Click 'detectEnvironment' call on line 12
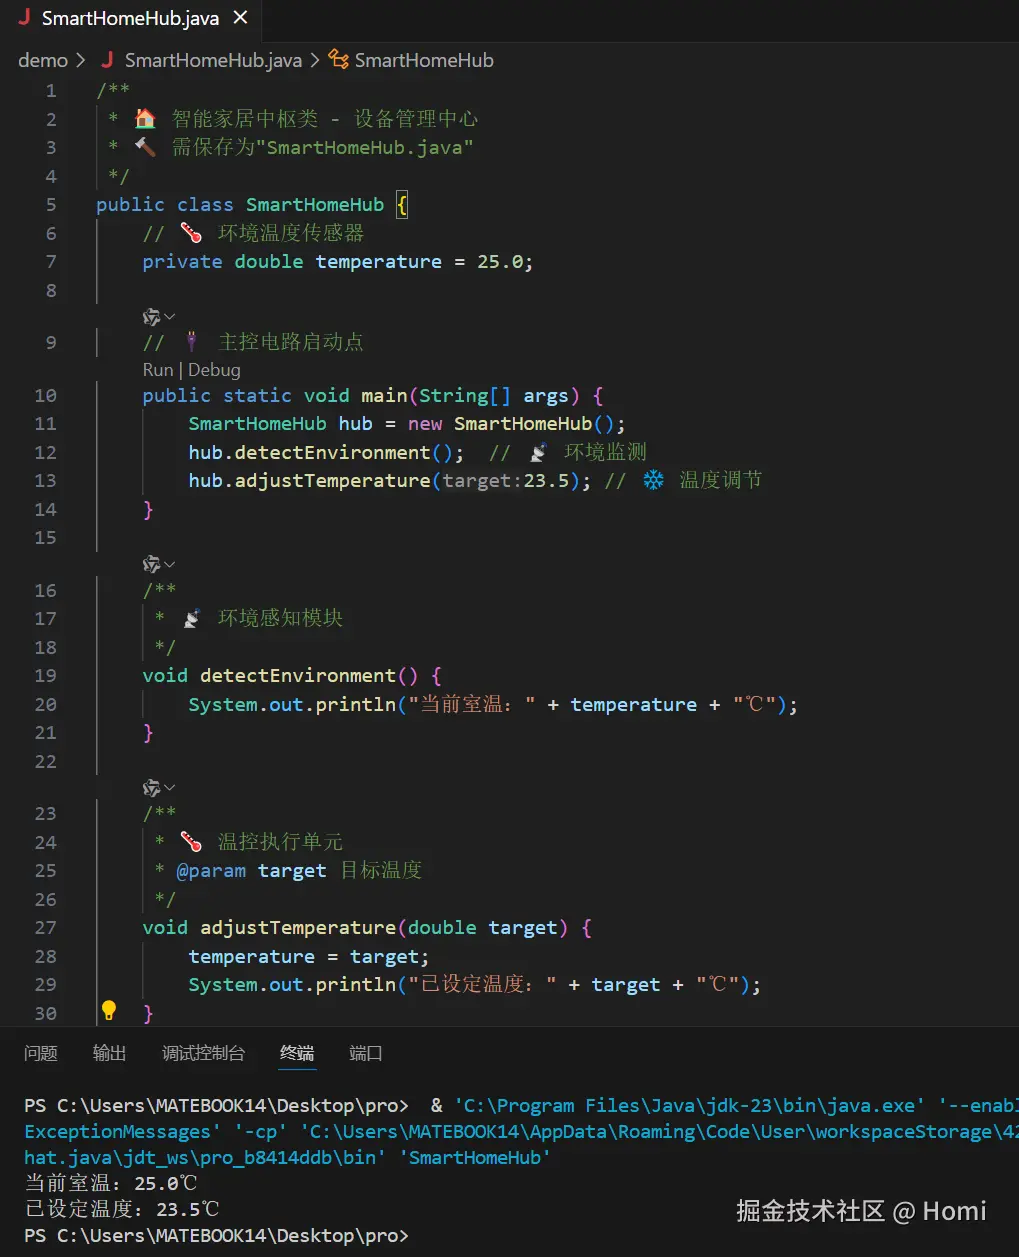Image resolution: width=1019 pixels, height=1257 pixels. pyautogui.click(x=332, y=453)
